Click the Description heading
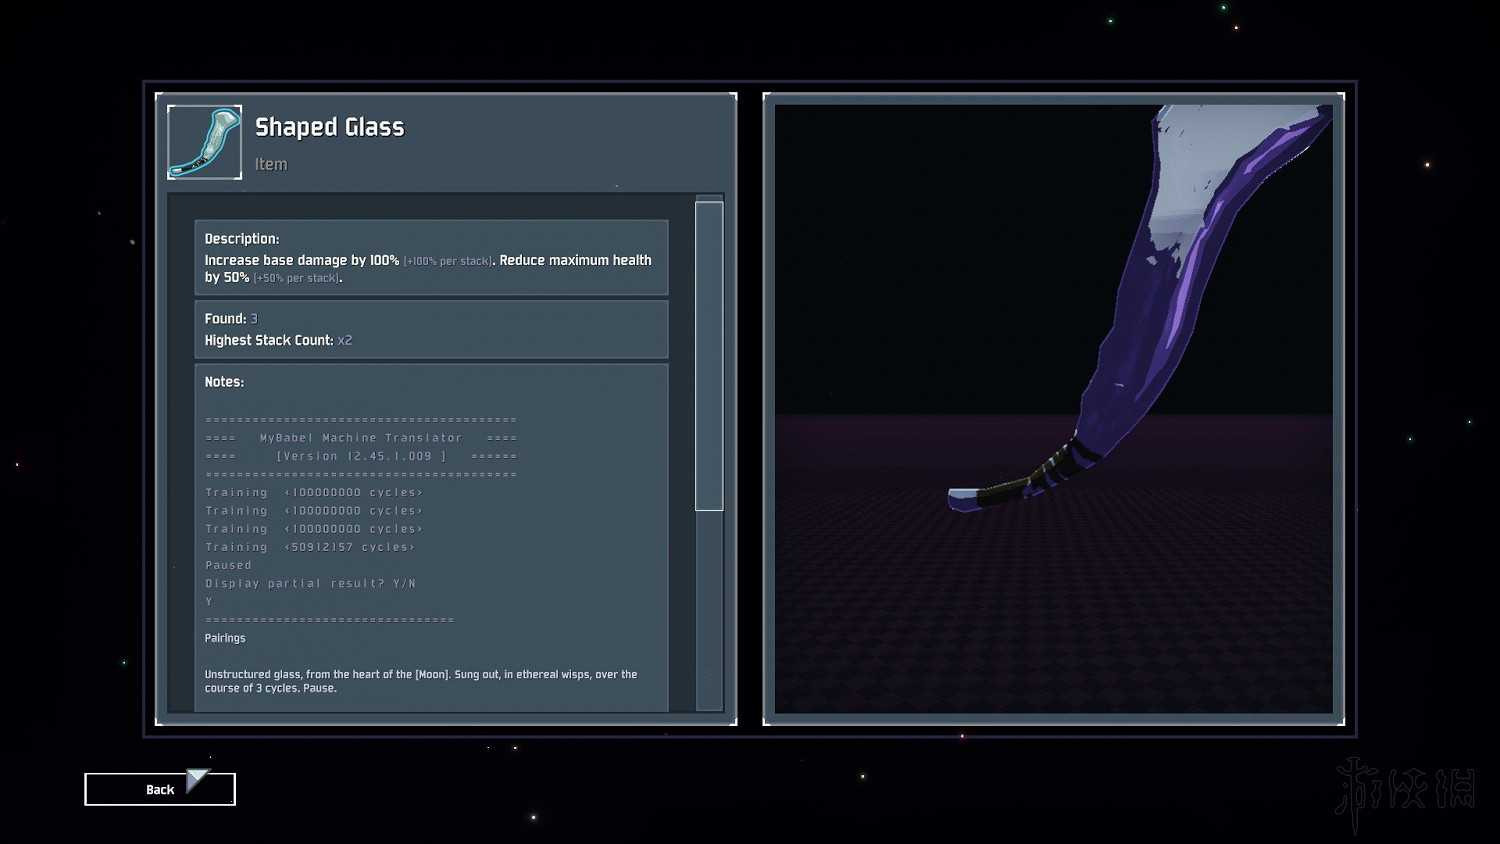The image size is (1500, 844). pos(242,239)
